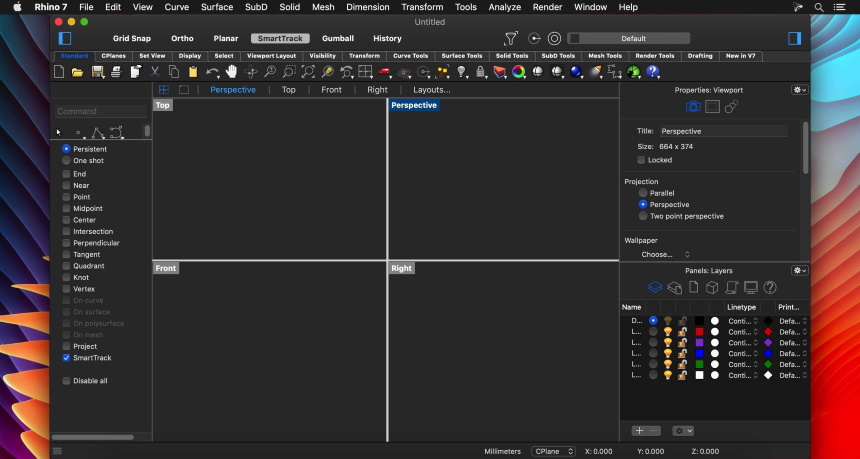Open the CPlane dropdown in status bar

pyautogui.click(x=553, y=451)
